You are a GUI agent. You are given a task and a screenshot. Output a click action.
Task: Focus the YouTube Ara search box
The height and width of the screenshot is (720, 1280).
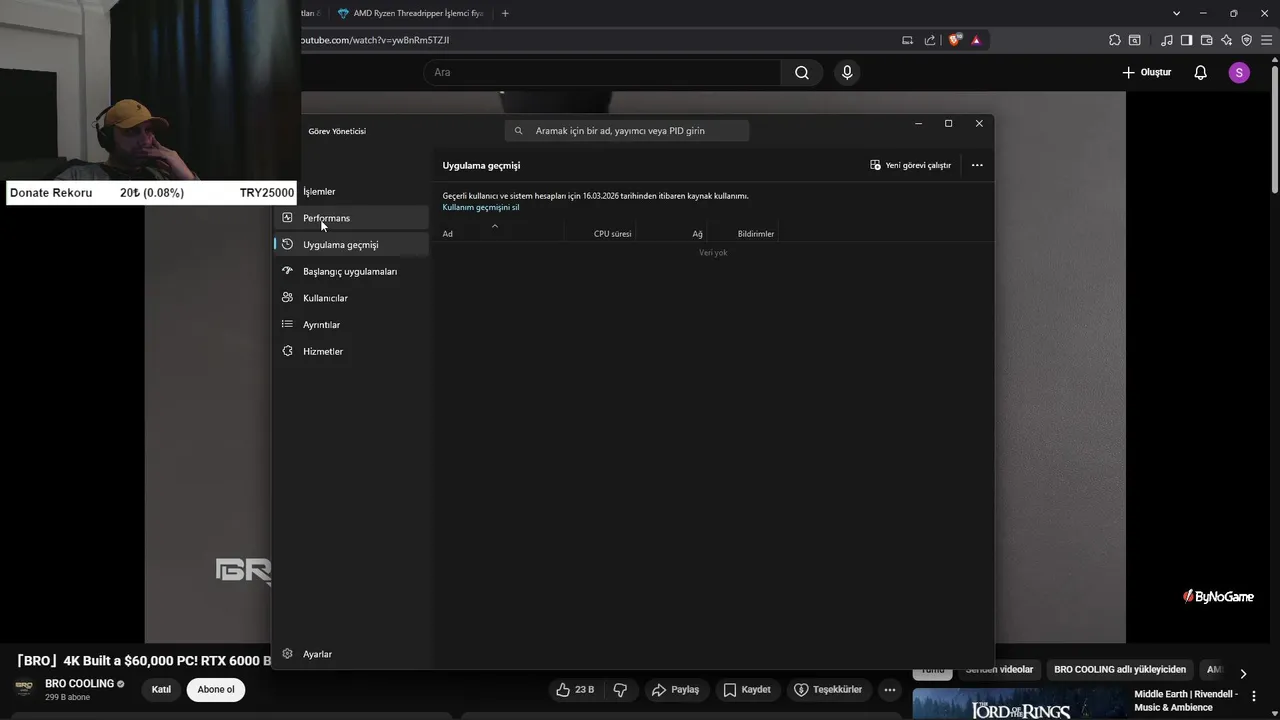602,72
